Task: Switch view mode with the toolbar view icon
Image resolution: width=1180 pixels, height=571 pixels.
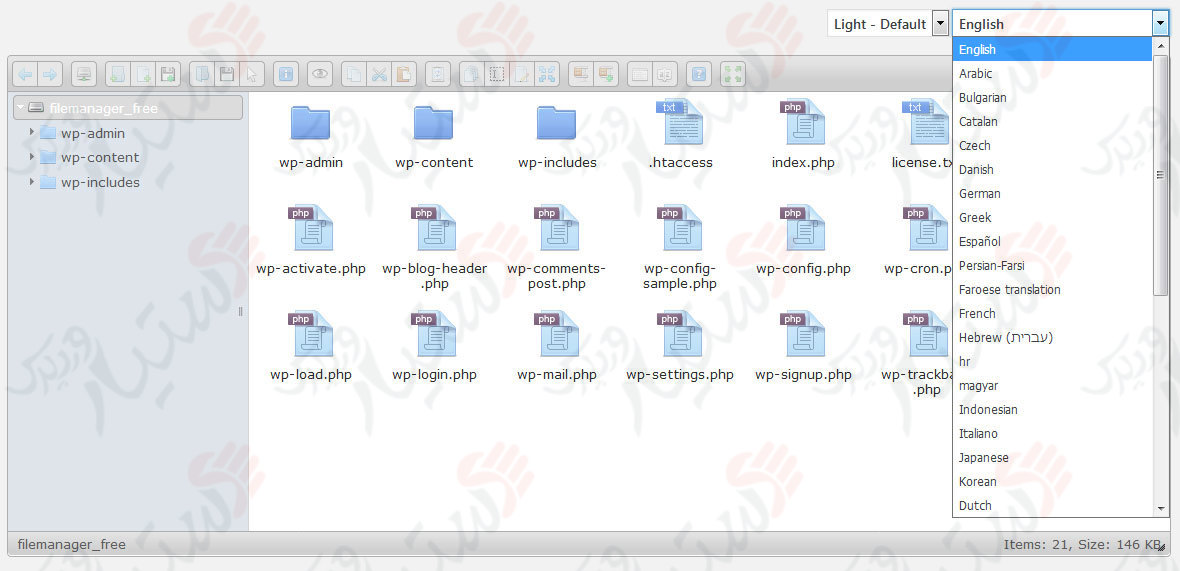Action: point(640,74)
